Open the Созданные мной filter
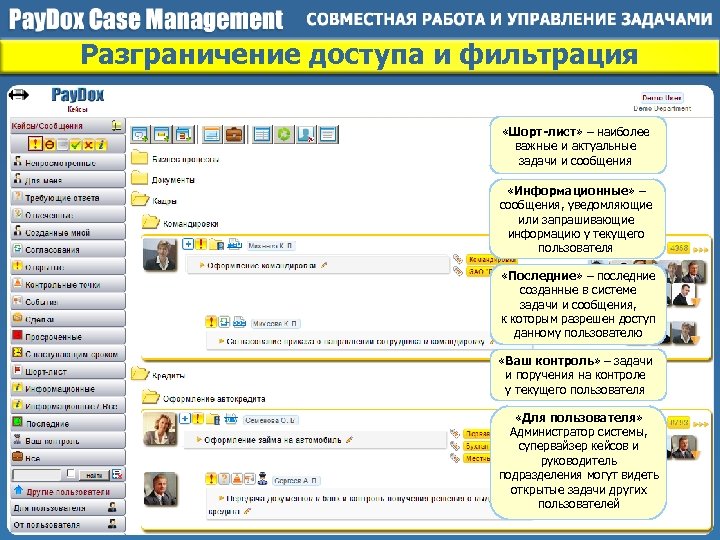Viewport: 720px width, 540px height. click(x=68, y=232)
